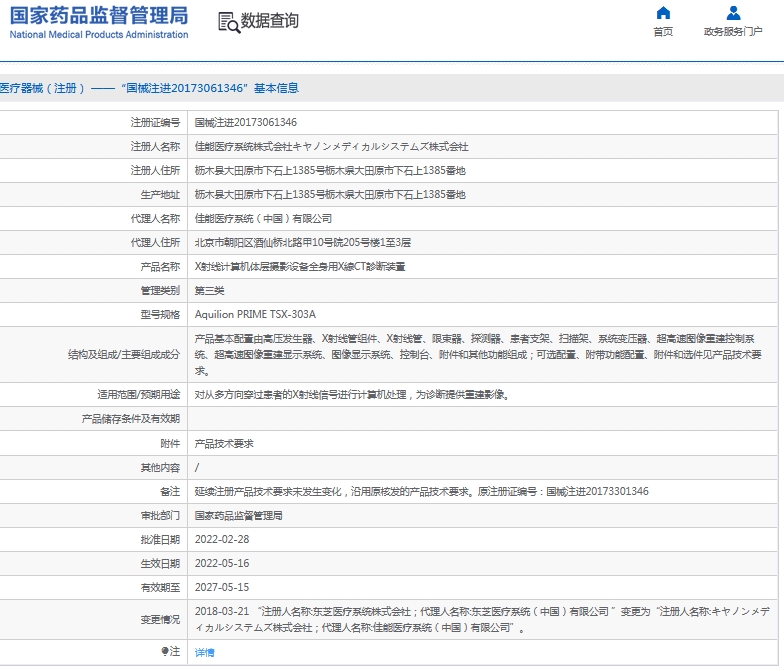Select registration number 国械注进20173061346 value
This screenshot has width=784, height=671.
(x=246, y=122)
